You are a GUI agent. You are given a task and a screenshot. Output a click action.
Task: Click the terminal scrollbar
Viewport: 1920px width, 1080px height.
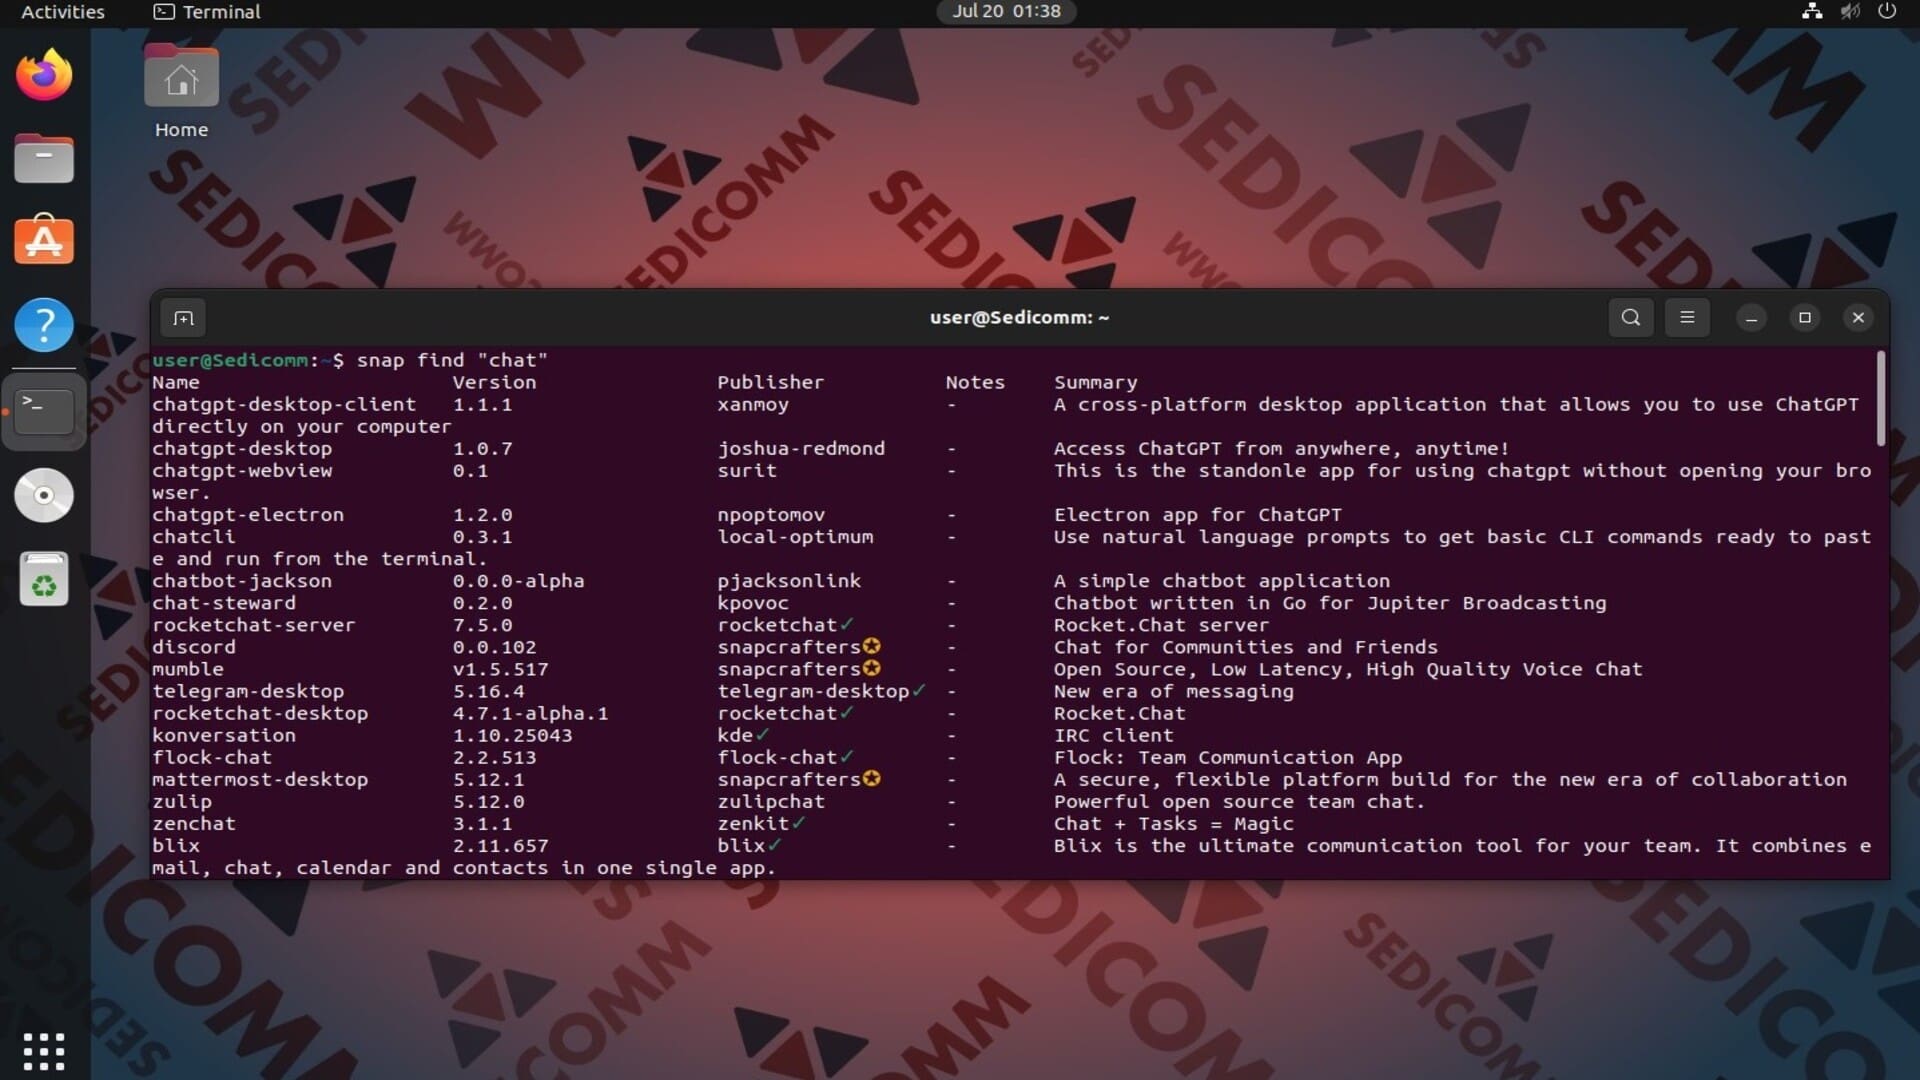[x=1881, y=398]
